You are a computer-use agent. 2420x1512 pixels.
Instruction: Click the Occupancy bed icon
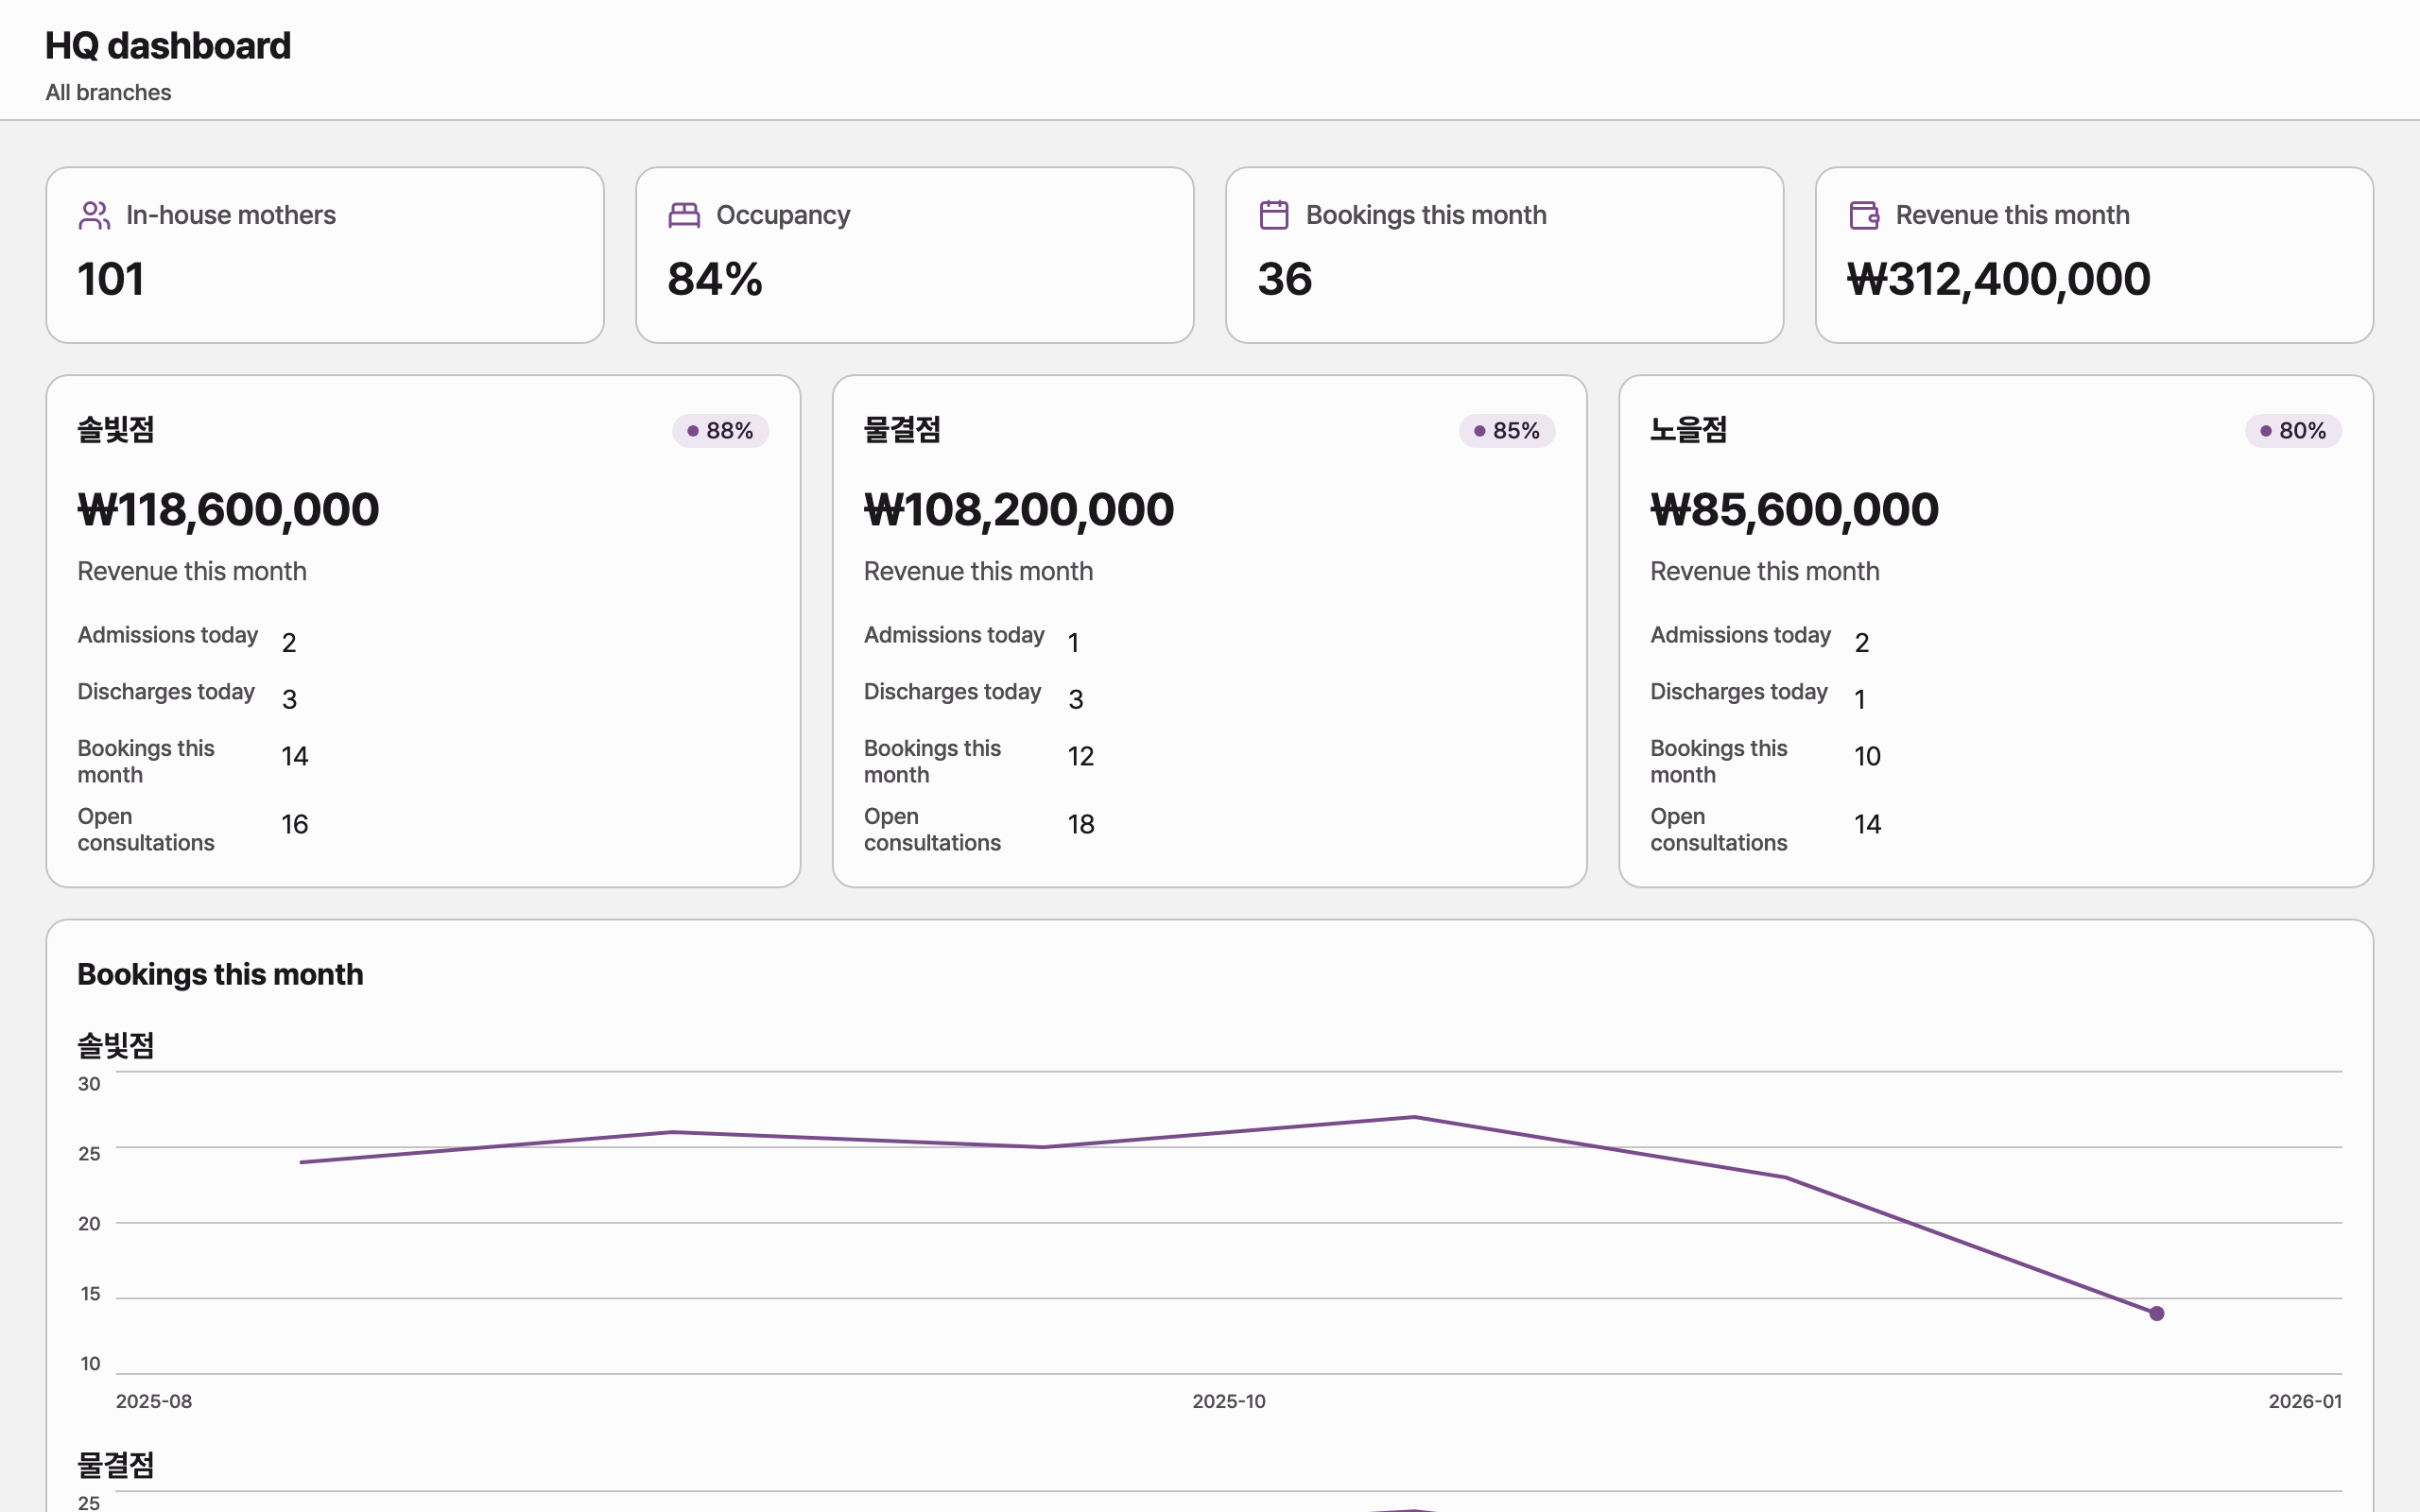click(x=684, y=215)
